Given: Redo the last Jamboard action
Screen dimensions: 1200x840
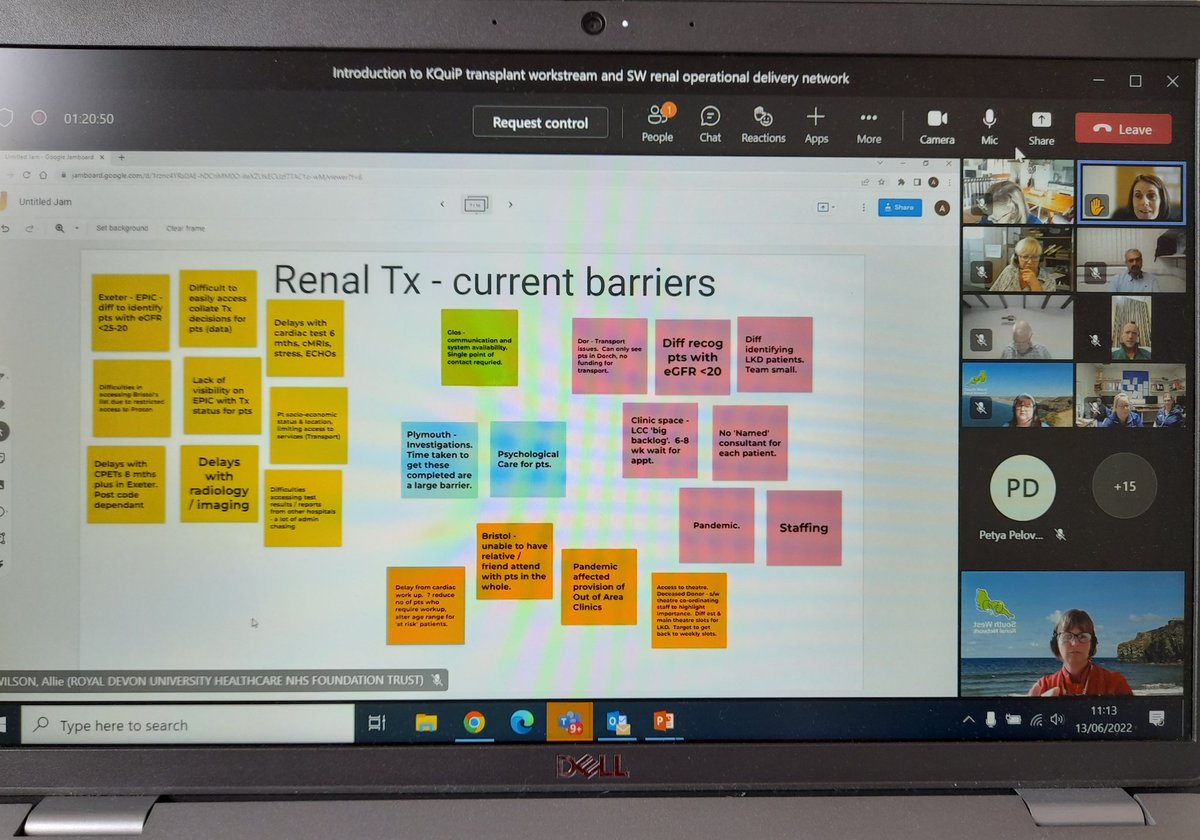Looking at the screenshot, I should point(30,227).
